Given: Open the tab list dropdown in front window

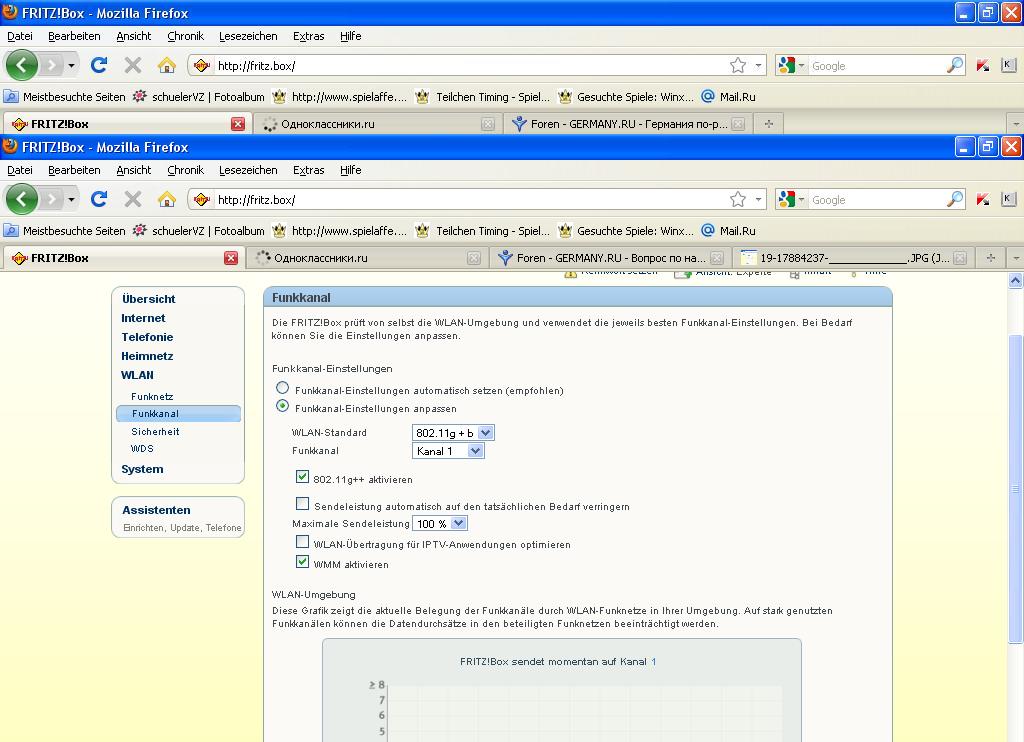Looking at the screenshot, I should (x=1016, y=258).
